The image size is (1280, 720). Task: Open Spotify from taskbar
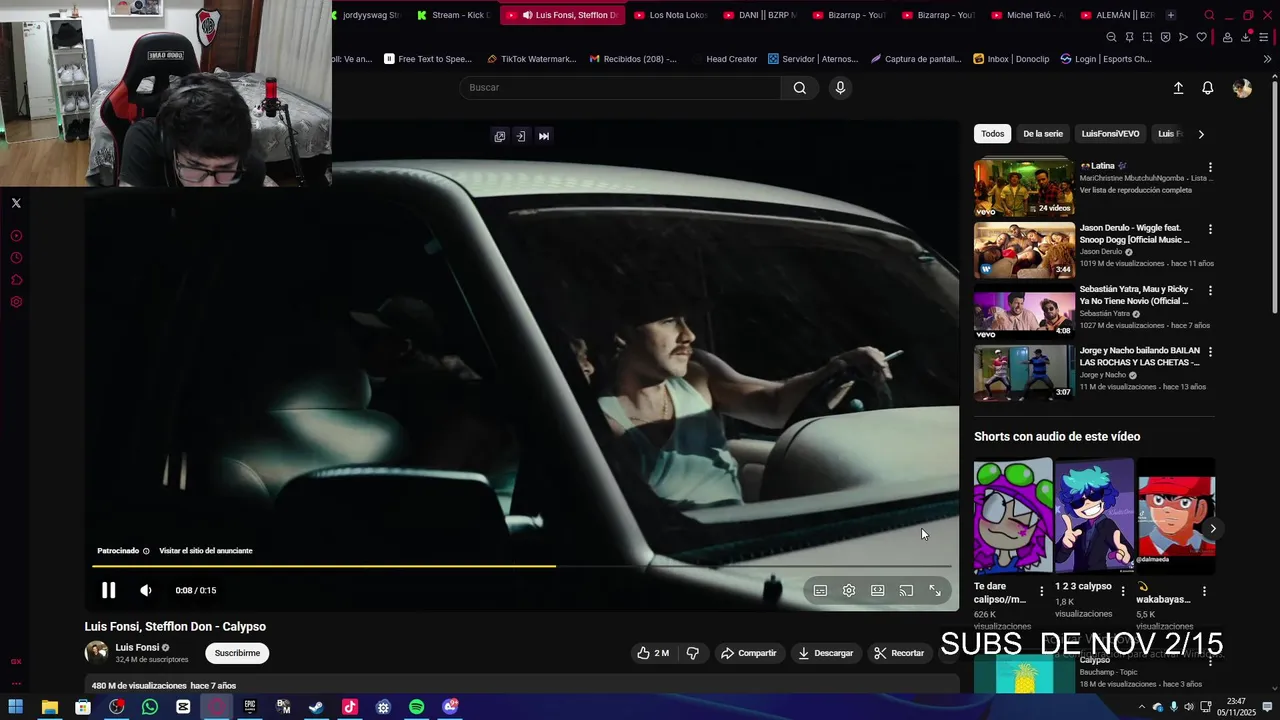tap(416, 707)
